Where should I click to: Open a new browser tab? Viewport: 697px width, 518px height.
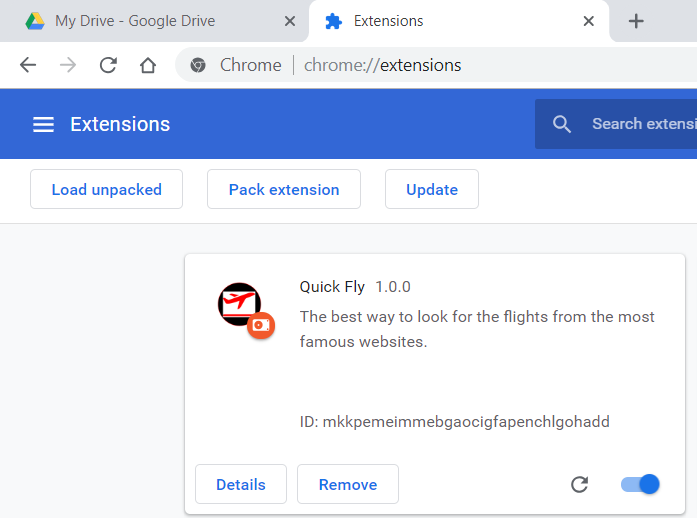(636, 21)
